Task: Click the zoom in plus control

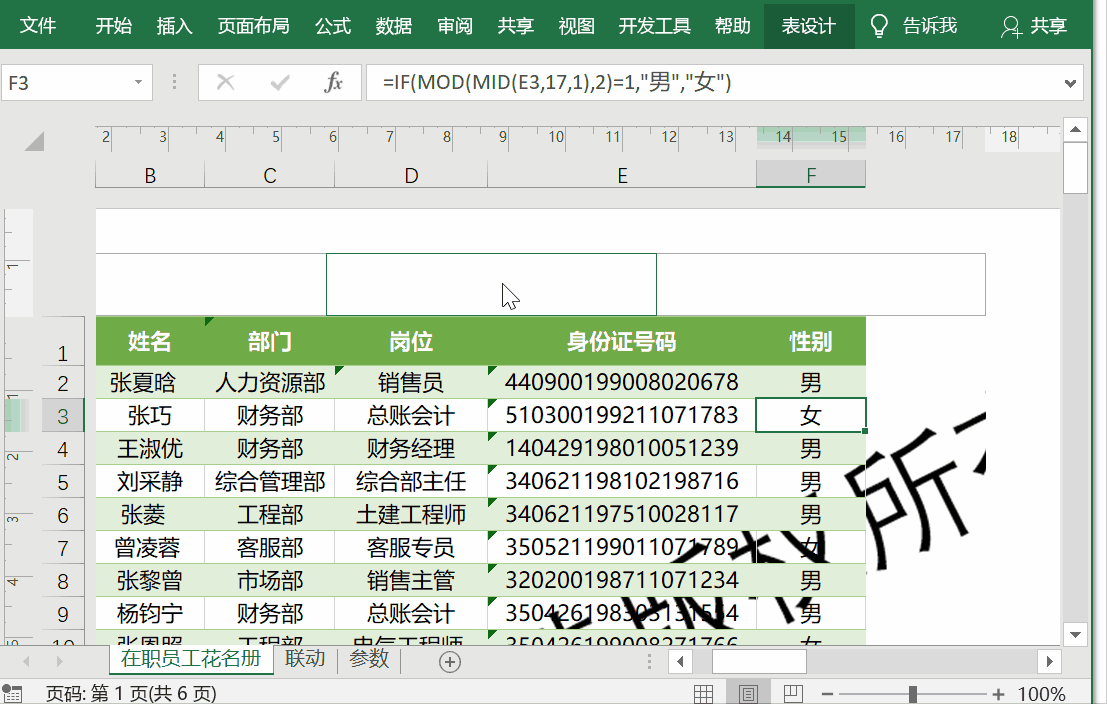Action: click(x=997, y=692)
